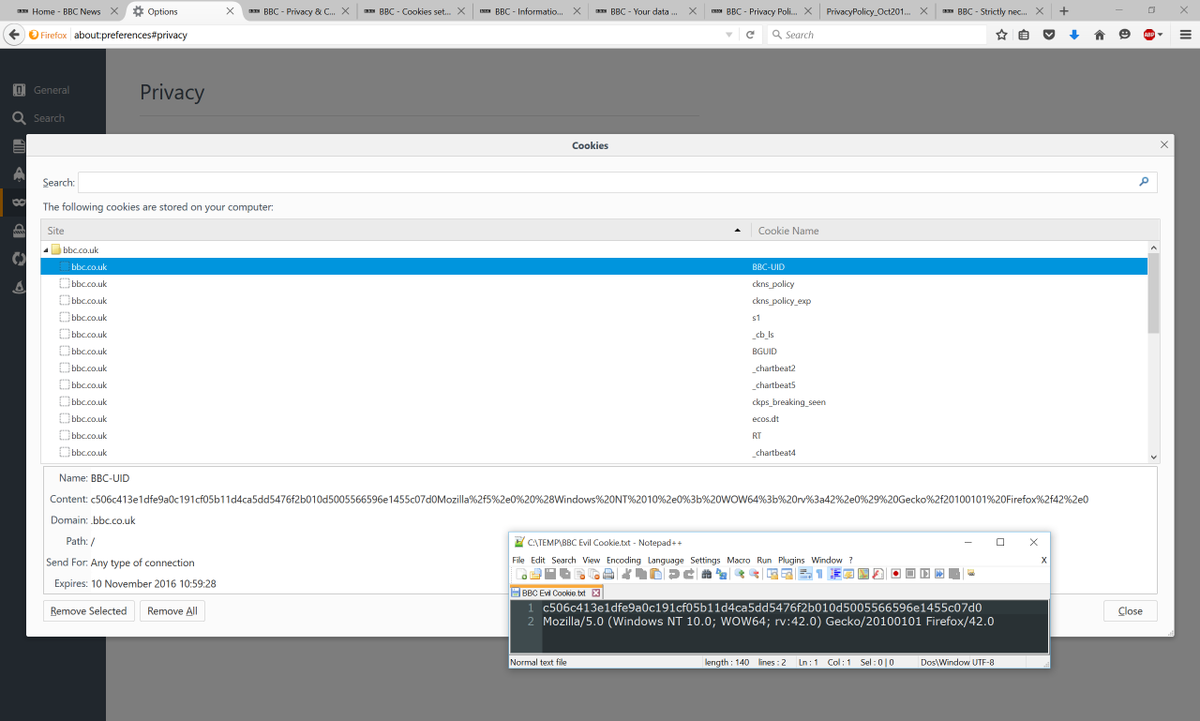
Task: Open the General preferences section in sidebar
Action: tap(41, 90)
